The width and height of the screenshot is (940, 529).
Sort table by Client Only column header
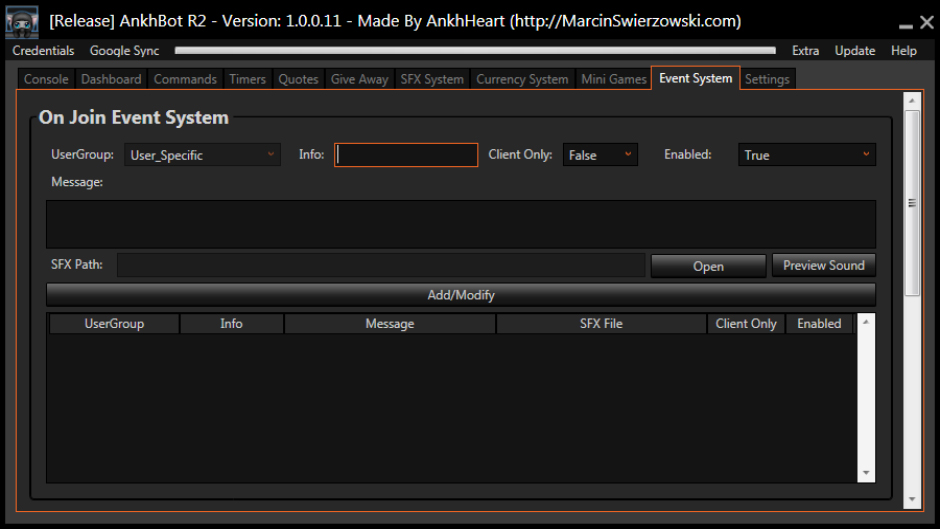tap(746, 323)
